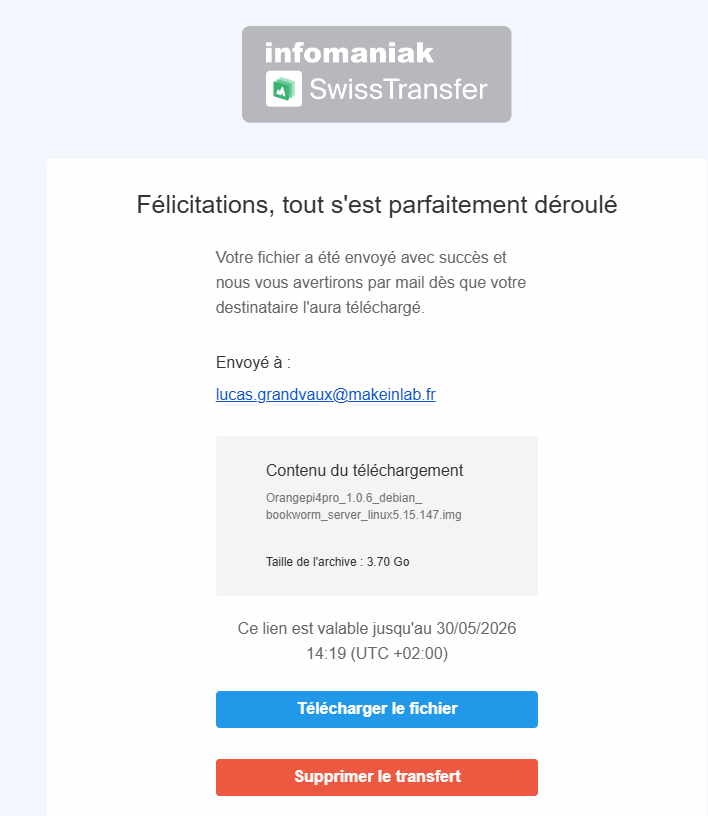Click the green SwissTransfer logo icon
Viewport: 708px width, 816px height.
284,89
